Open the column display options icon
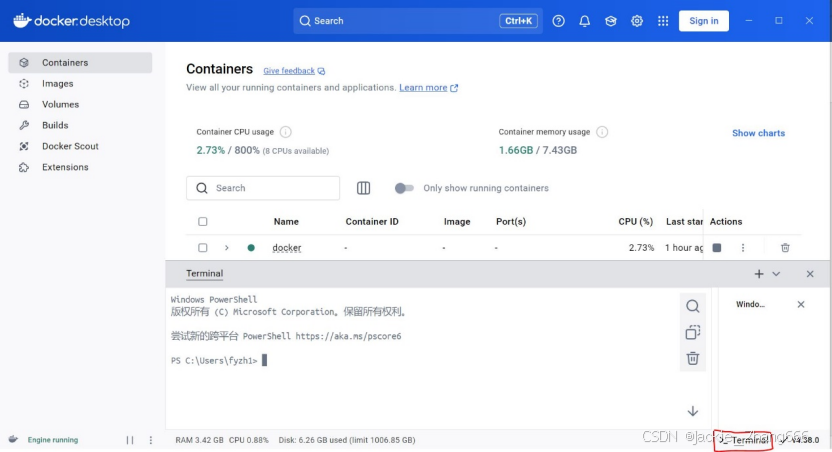 [363, 188]
